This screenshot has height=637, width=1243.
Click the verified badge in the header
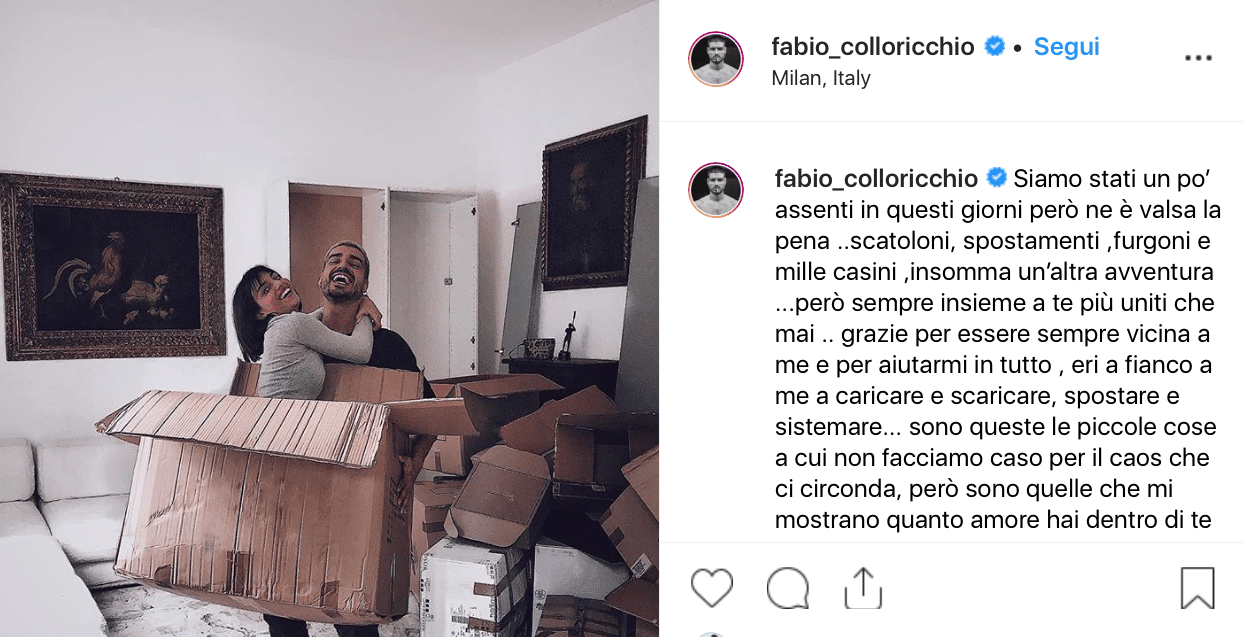tap(994, 46)
